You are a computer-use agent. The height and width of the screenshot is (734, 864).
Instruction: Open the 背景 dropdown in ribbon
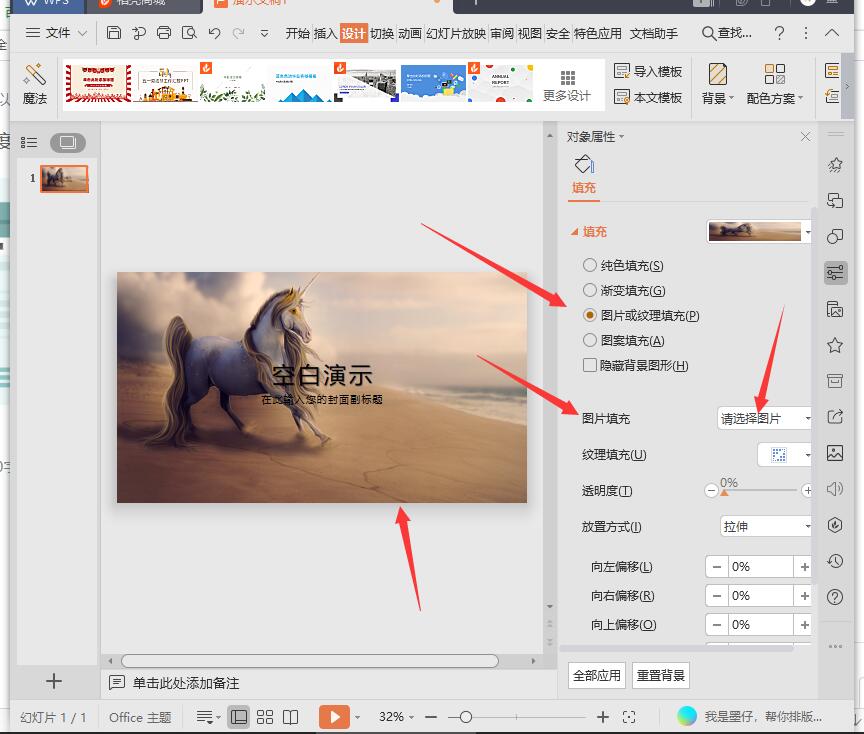(717, 85)
